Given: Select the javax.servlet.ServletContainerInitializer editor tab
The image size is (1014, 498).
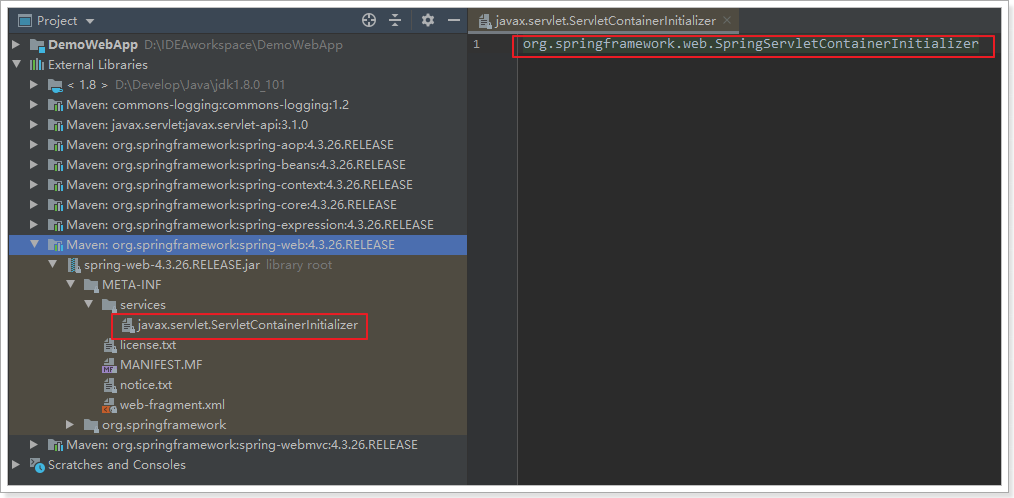Looking at the screenshot, I should [604, 21].
